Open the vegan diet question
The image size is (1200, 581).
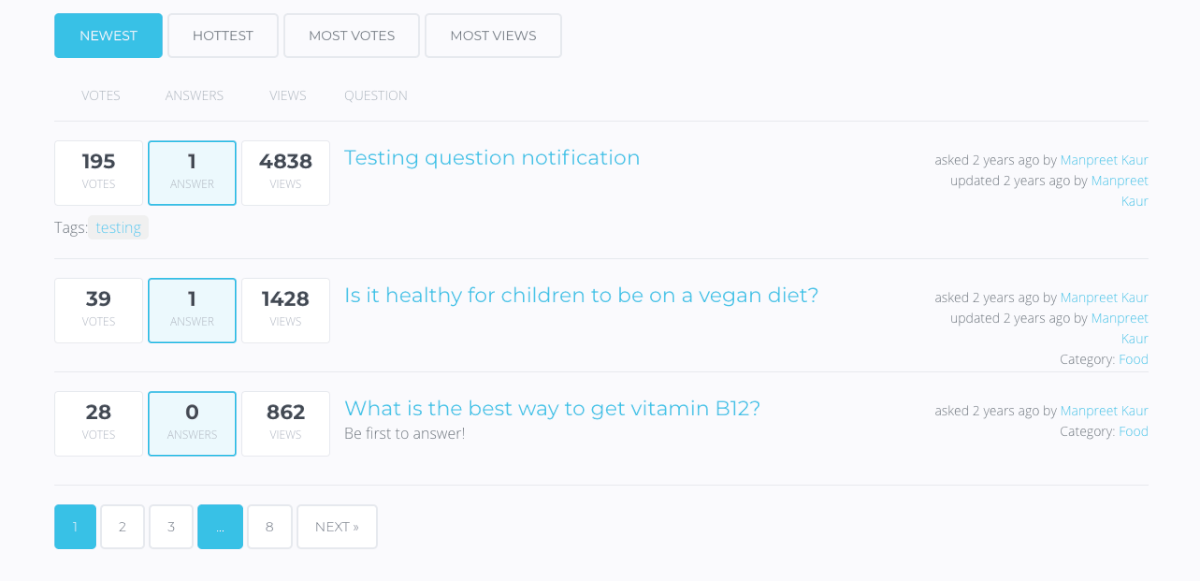[580, 295]
